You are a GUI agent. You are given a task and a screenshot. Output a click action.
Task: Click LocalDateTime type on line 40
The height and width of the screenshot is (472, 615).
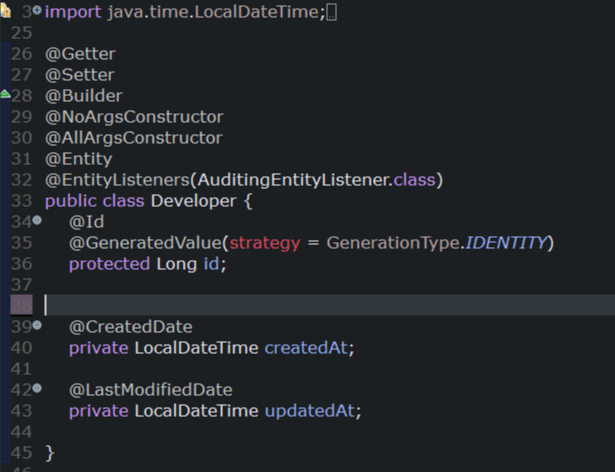197,348
